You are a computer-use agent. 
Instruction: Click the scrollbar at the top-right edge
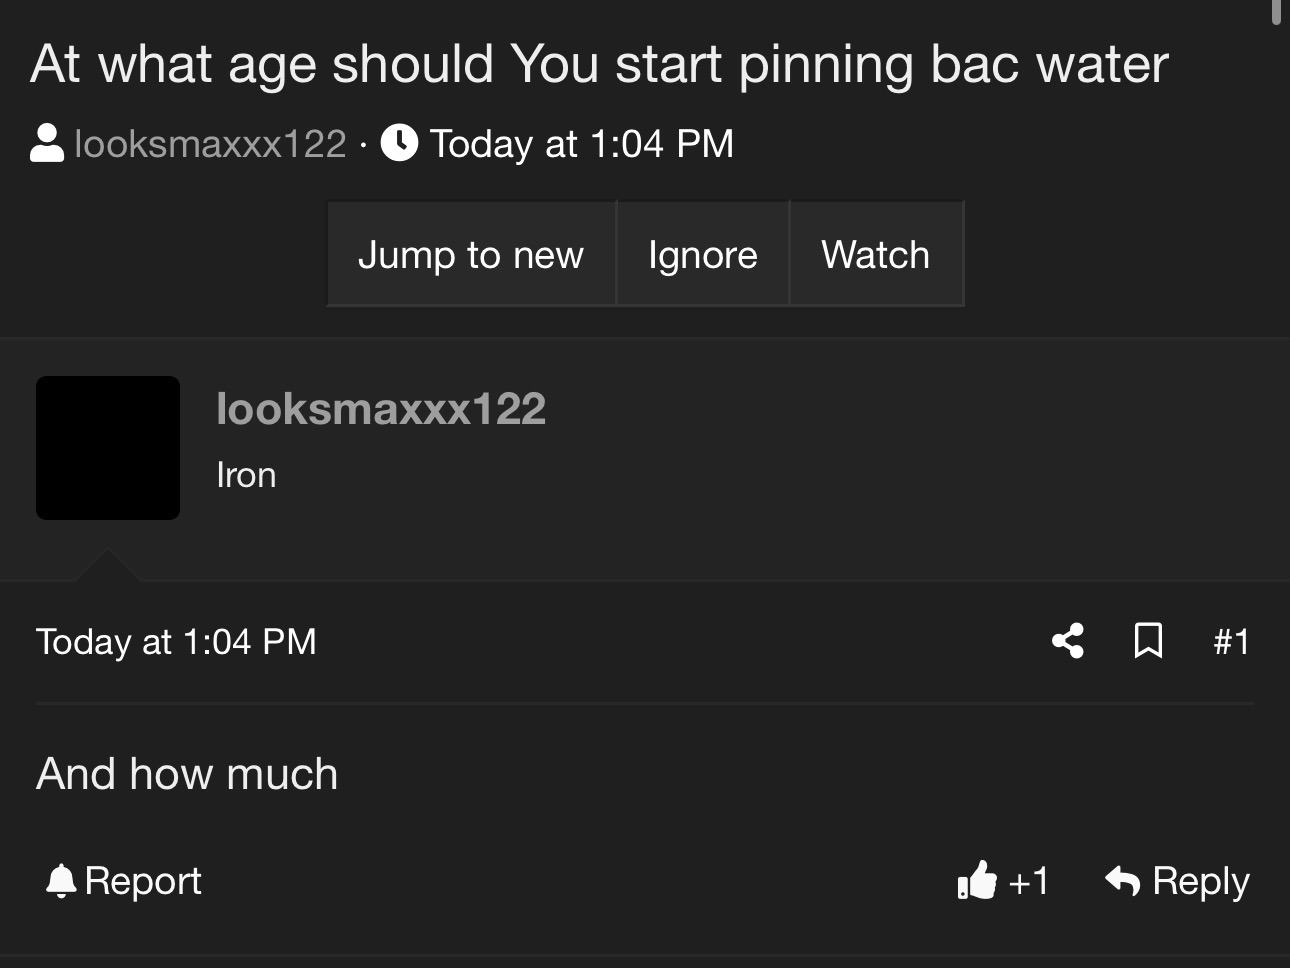(x=1276, y=12)
